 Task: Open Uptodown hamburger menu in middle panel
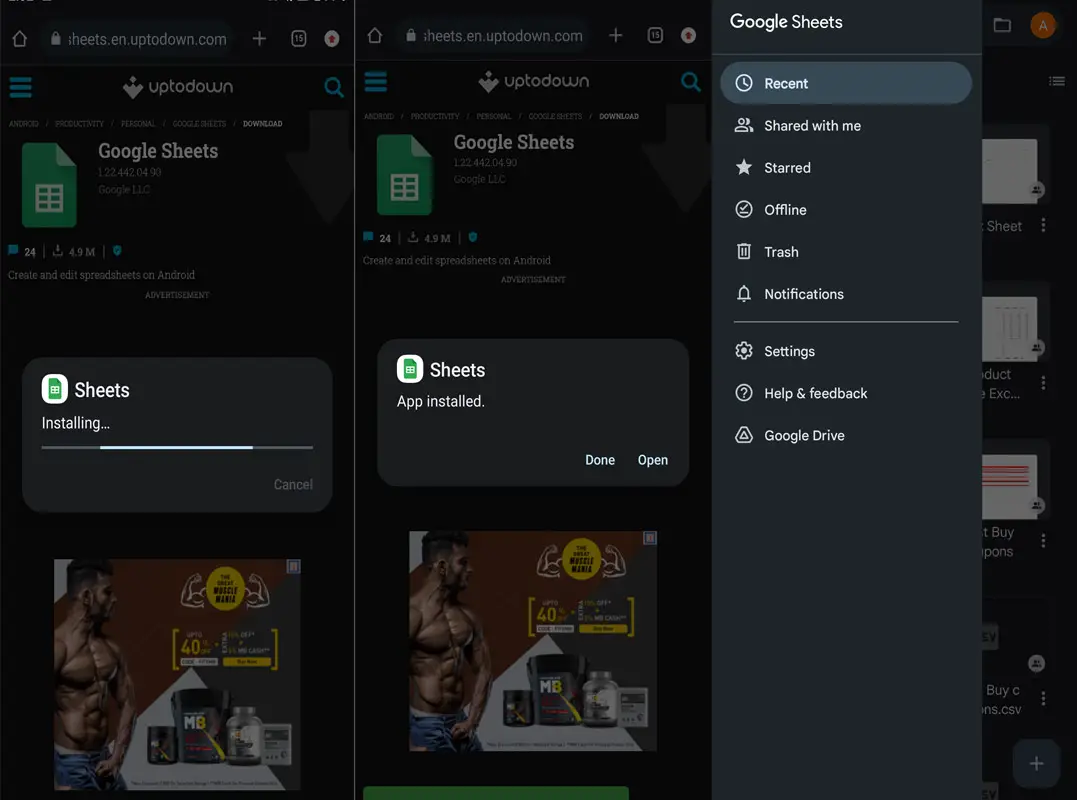coord(376,81)
